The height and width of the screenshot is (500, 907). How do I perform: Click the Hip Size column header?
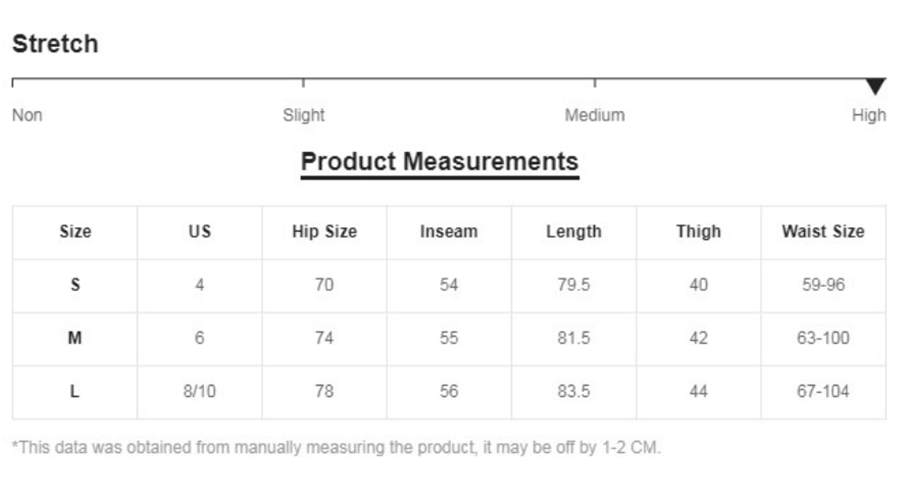point(325,231)
